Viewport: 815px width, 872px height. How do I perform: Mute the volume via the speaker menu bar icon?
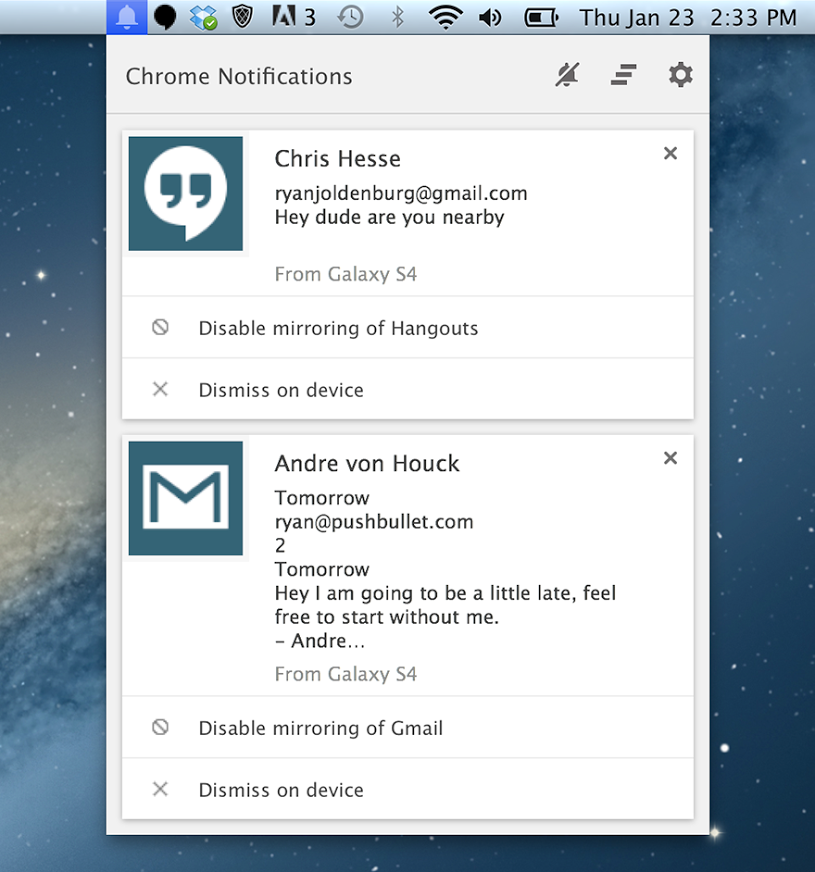coord(489,16)
